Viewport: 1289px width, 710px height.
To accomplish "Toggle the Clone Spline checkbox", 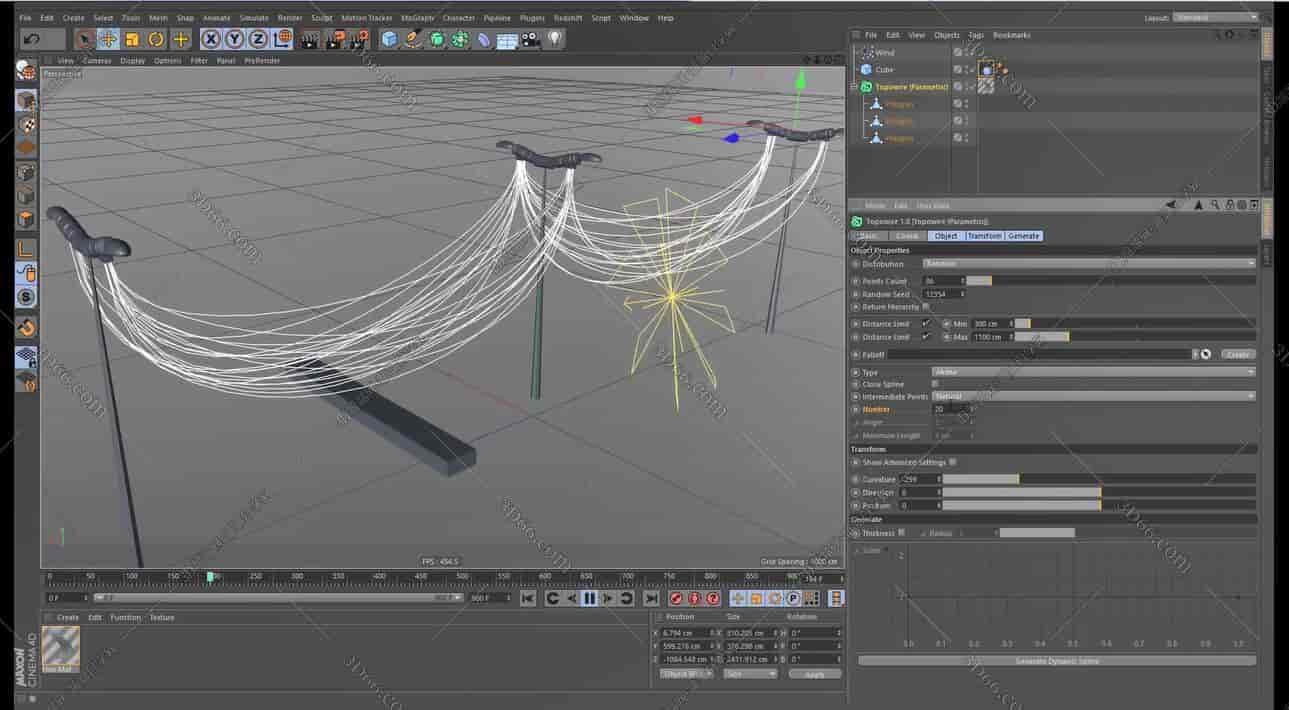I will click(936, 384).
